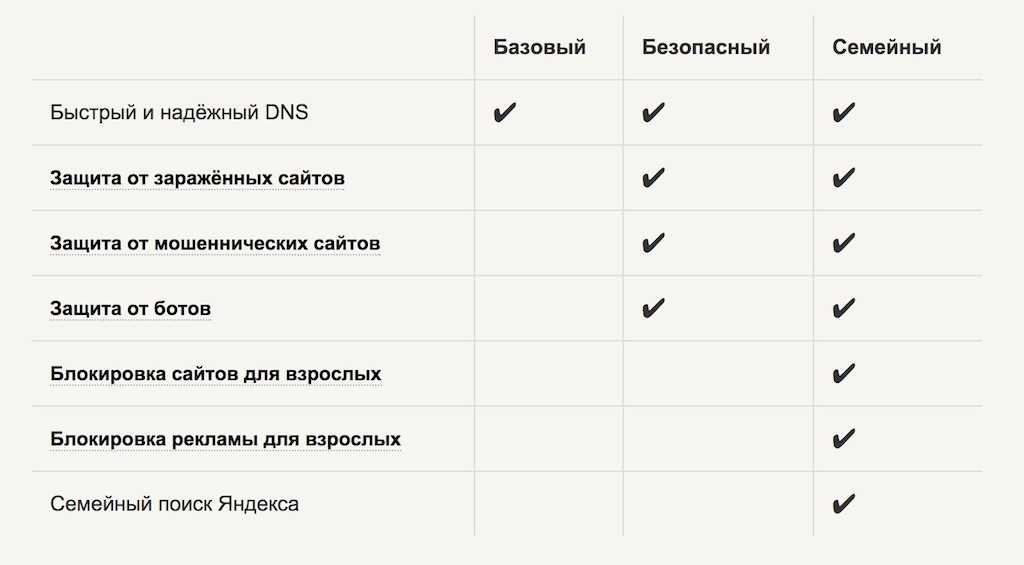
Task: Click Безопасный checkmark for Защита от ботов
Action: tap(654, 308)
